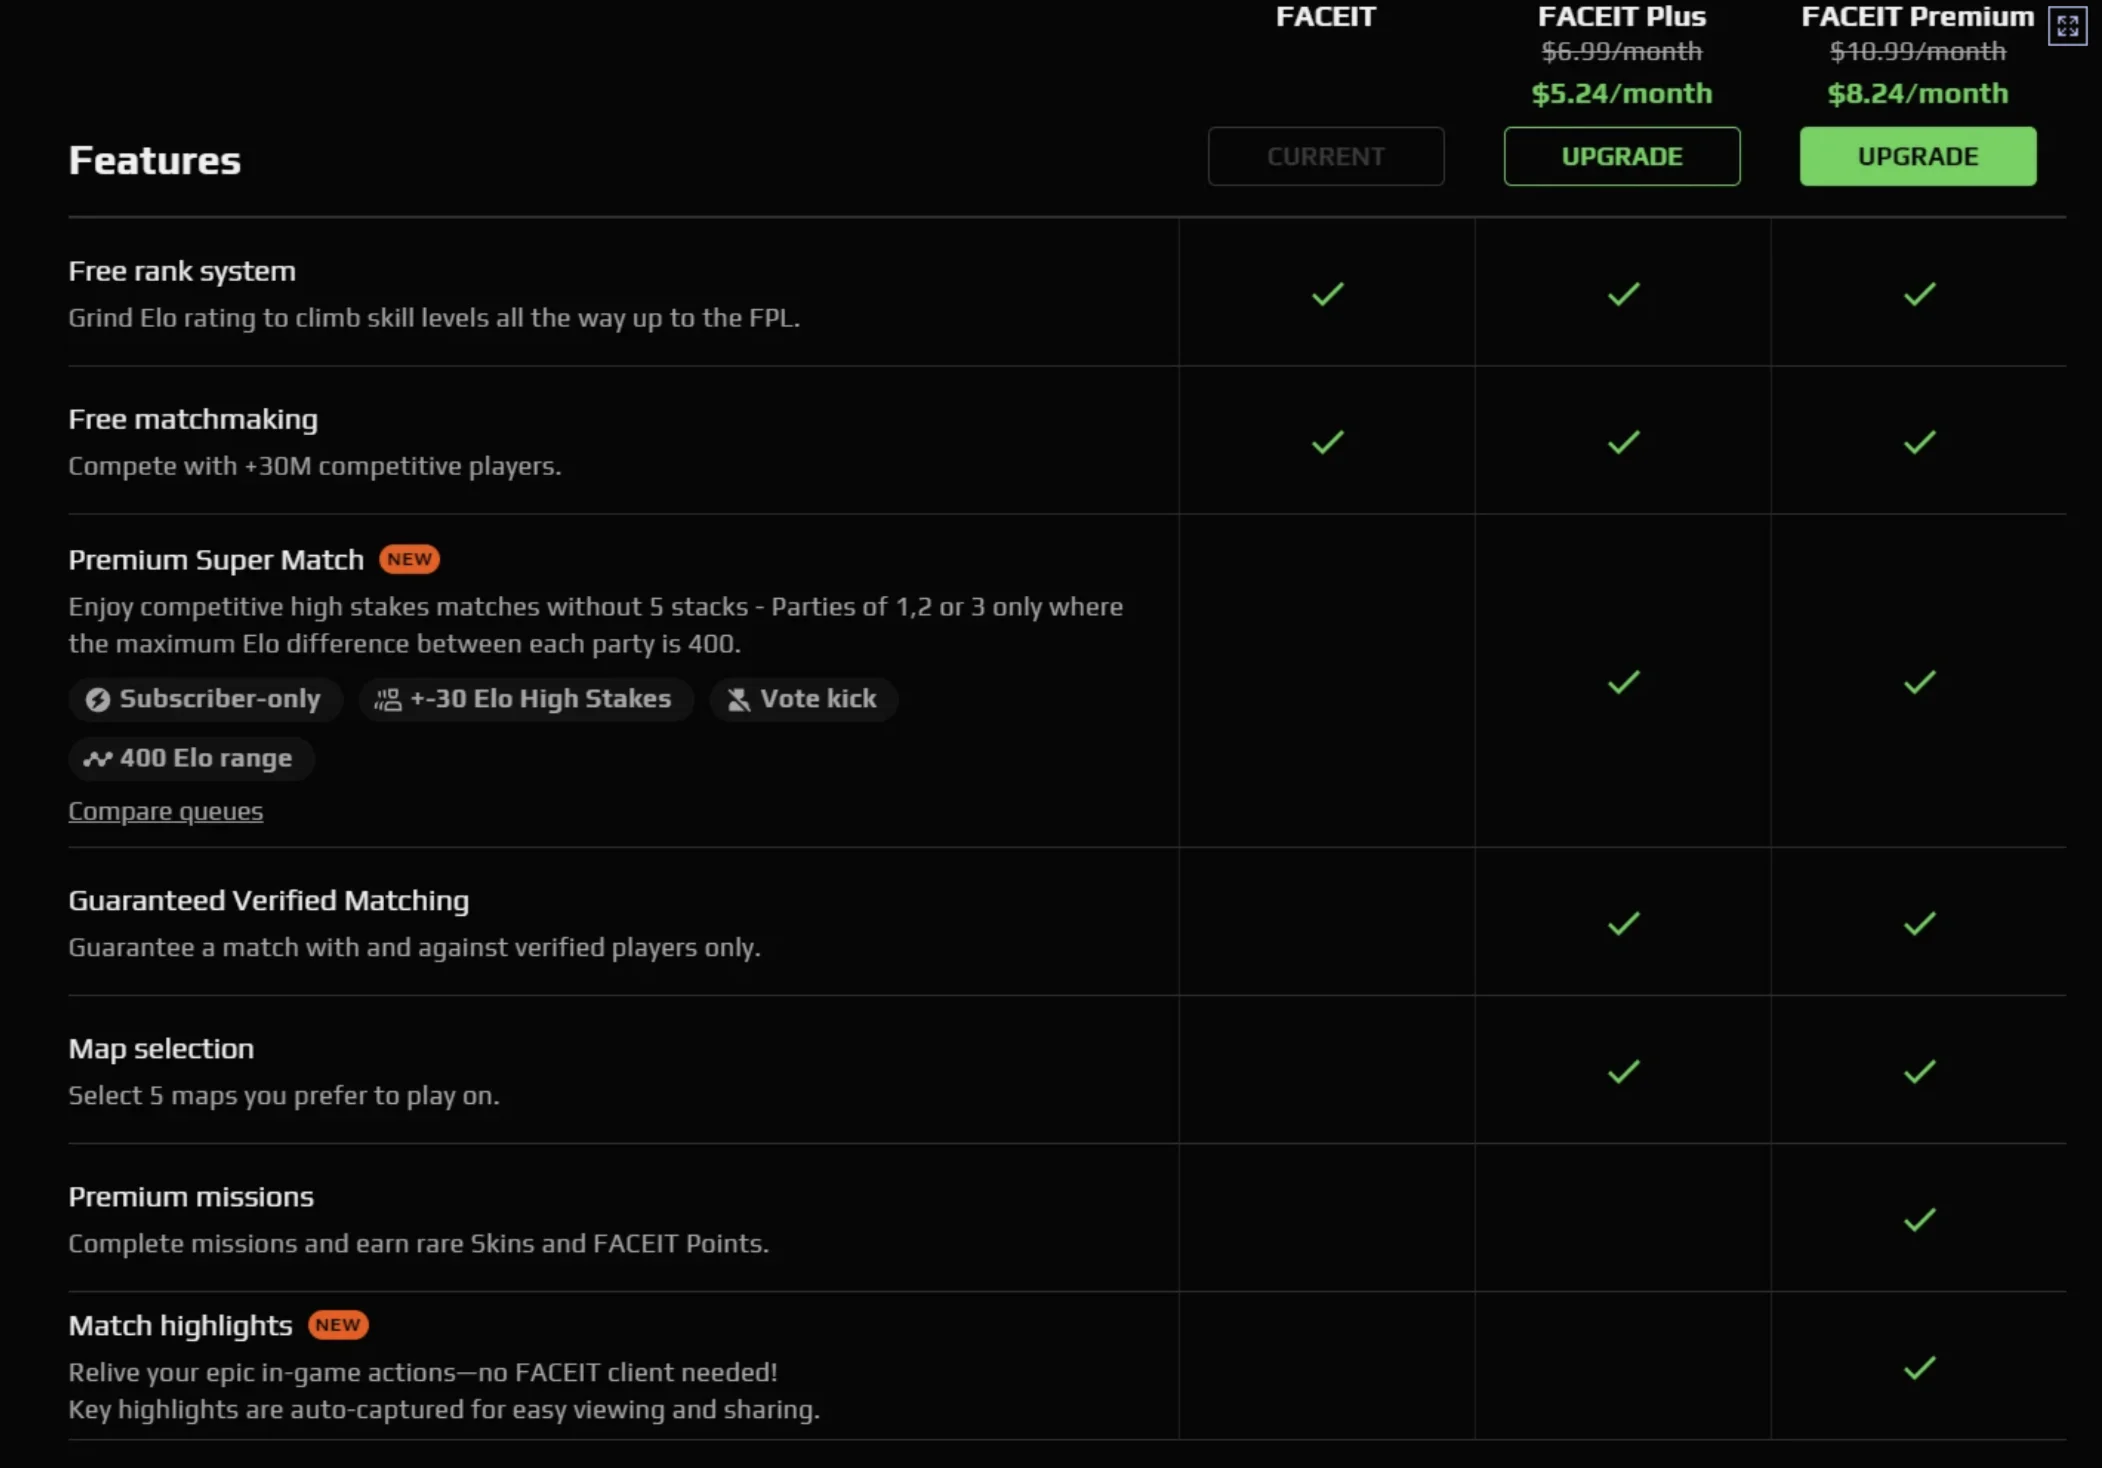Click the +-30 Elo High Stakes icon
The width and height of the screenshot is (2102, 1468).
pos(387,700)
